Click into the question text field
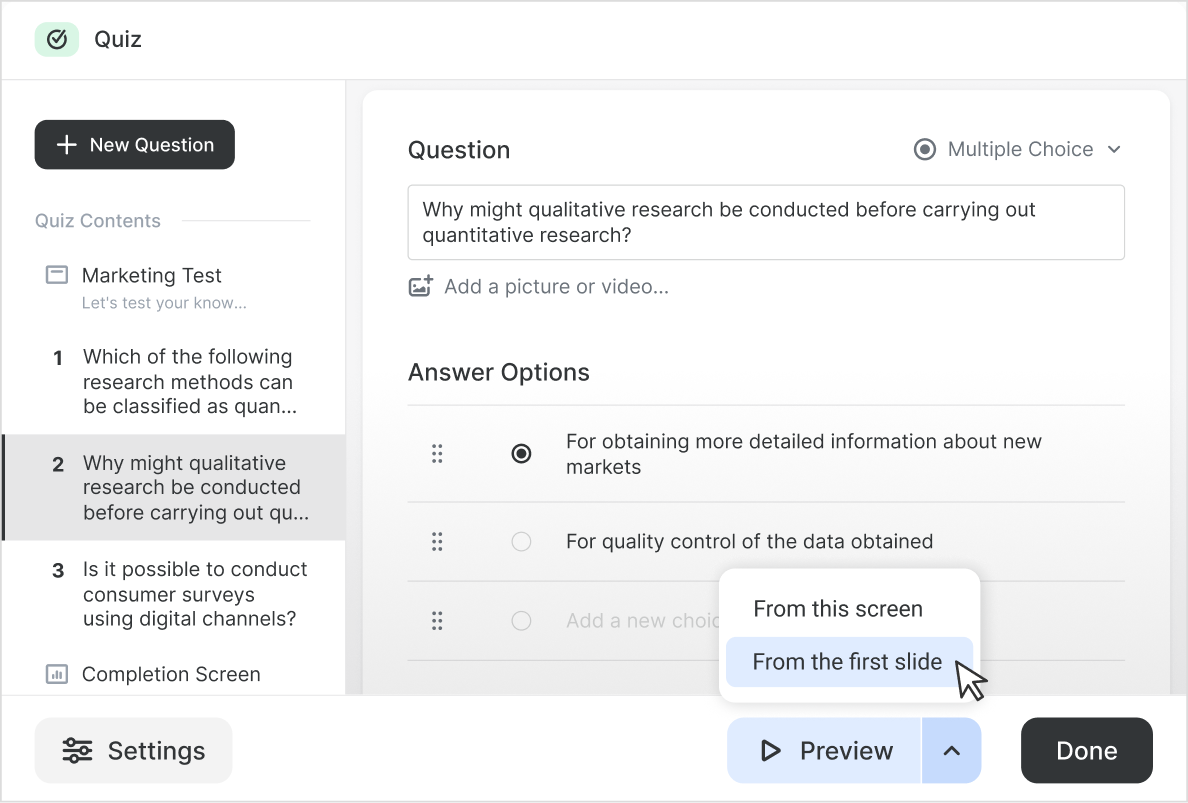 click(765, 222)
